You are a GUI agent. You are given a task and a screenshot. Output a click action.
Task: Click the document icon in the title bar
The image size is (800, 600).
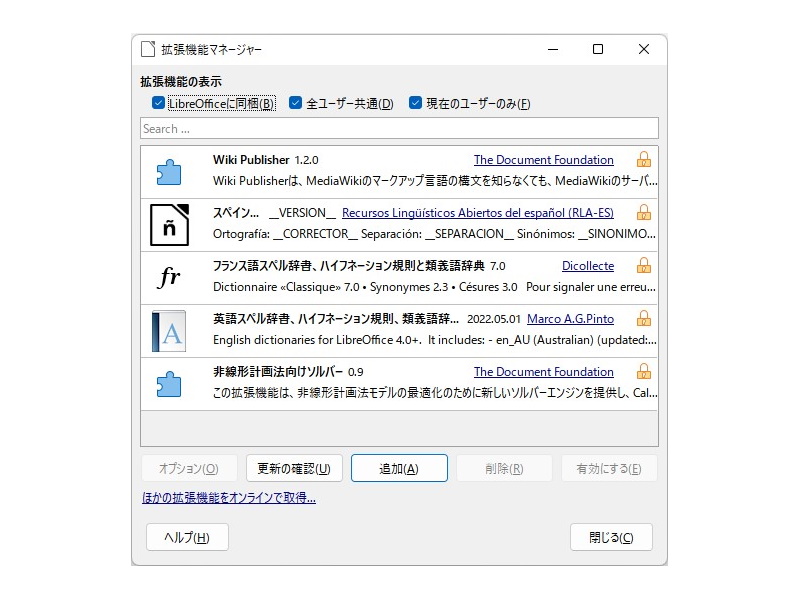tap(148, 49)
